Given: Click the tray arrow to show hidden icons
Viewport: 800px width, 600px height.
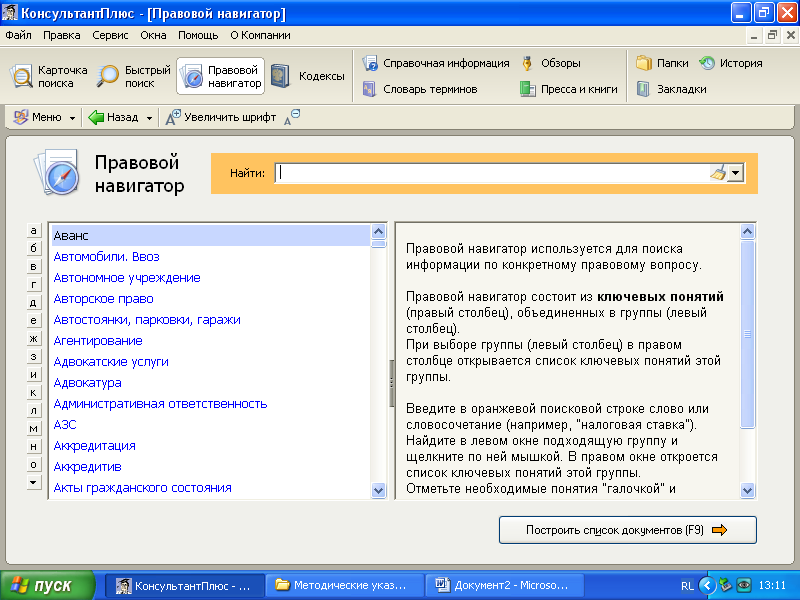Looking at the screenshot, I should point(707,585).
